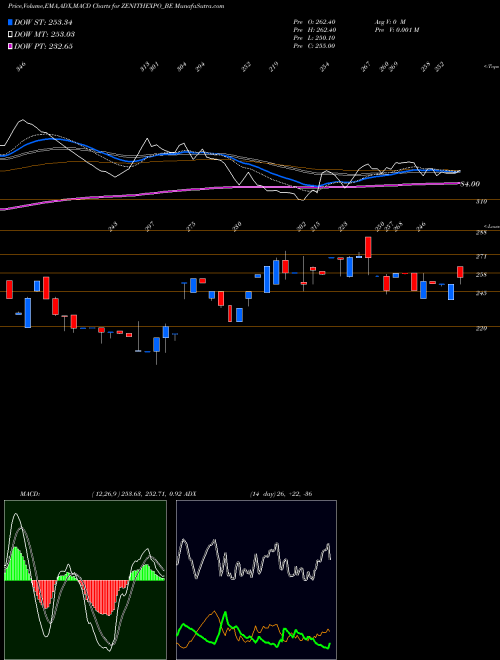Click the rightmost red candlestick
The image size is (500, 660).
pos(460,272)
